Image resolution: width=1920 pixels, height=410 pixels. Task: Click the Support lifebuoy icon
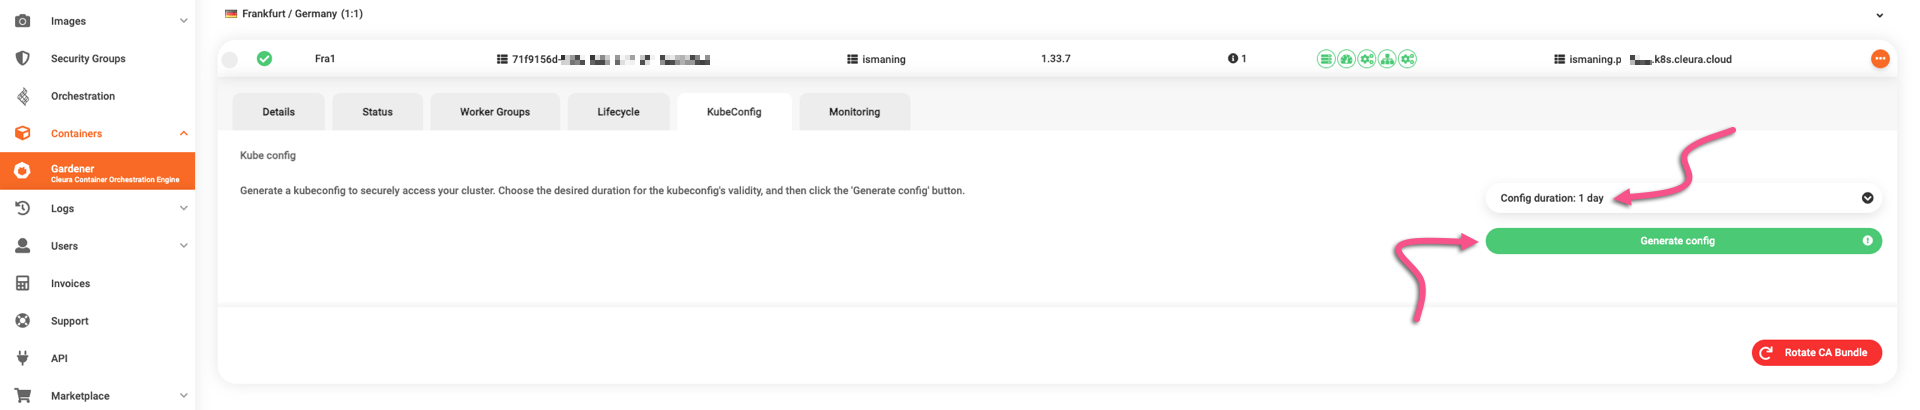[x=22, y=321]
